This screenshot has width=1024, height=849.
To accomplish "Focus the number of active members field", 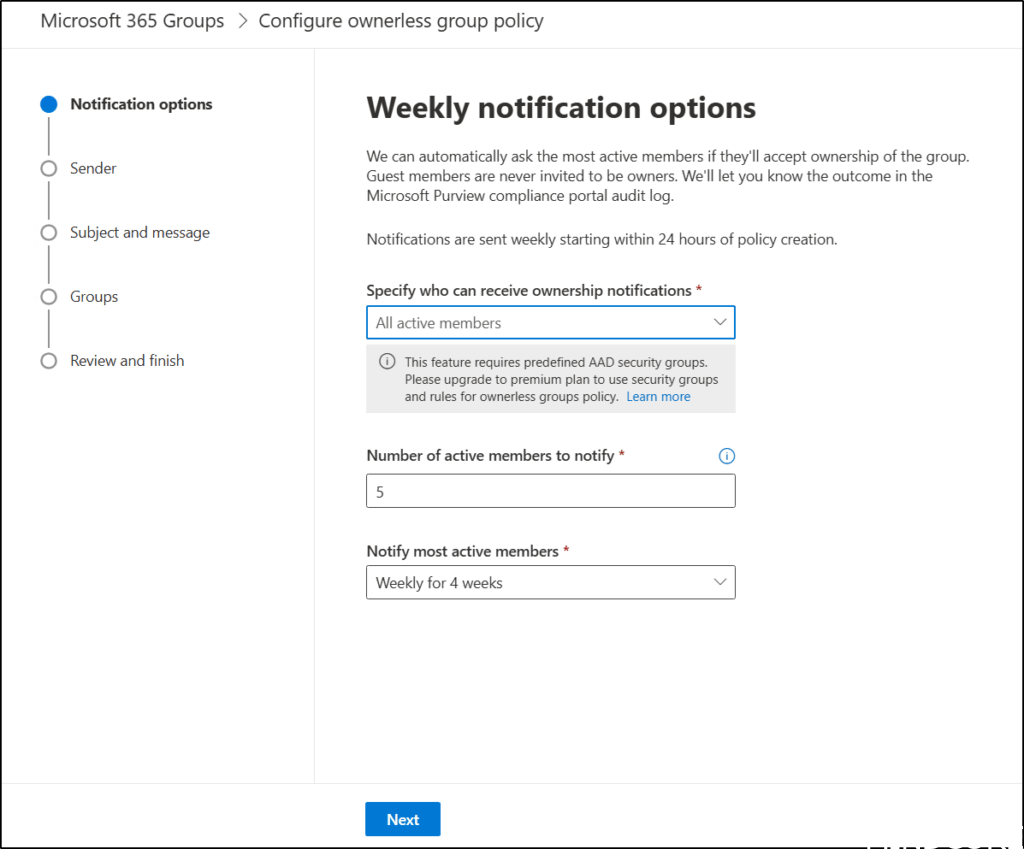I will (550, 491).
